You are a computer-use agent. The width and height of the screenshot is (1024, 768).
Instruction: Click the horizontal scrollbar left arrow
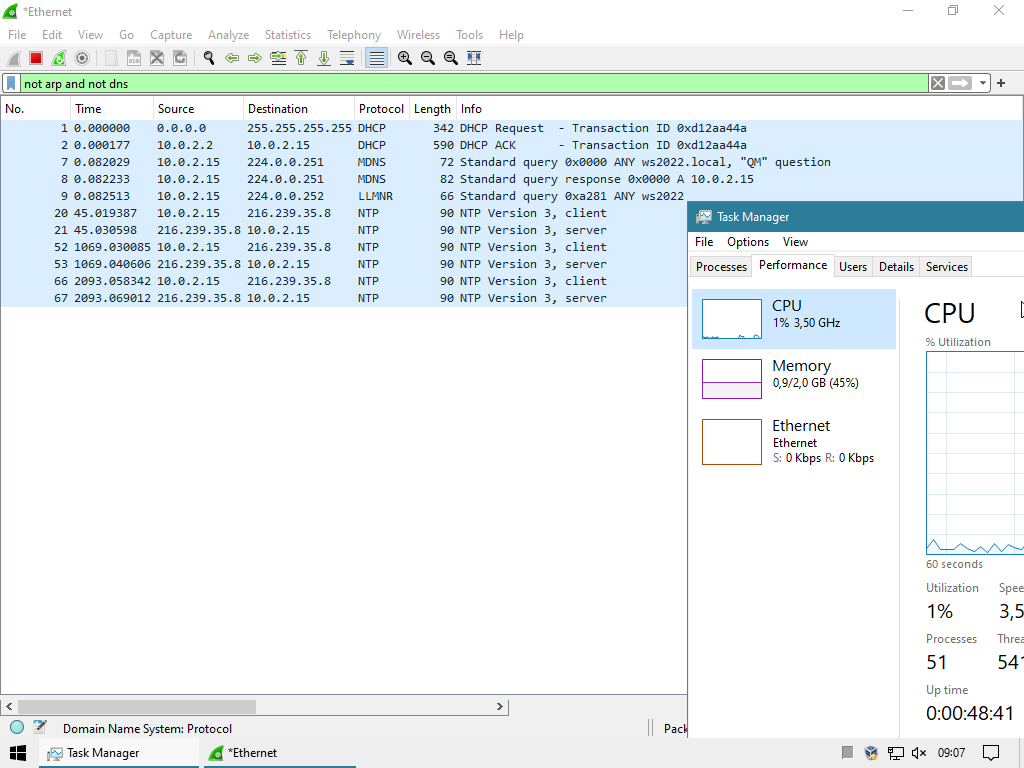[9, 707]
